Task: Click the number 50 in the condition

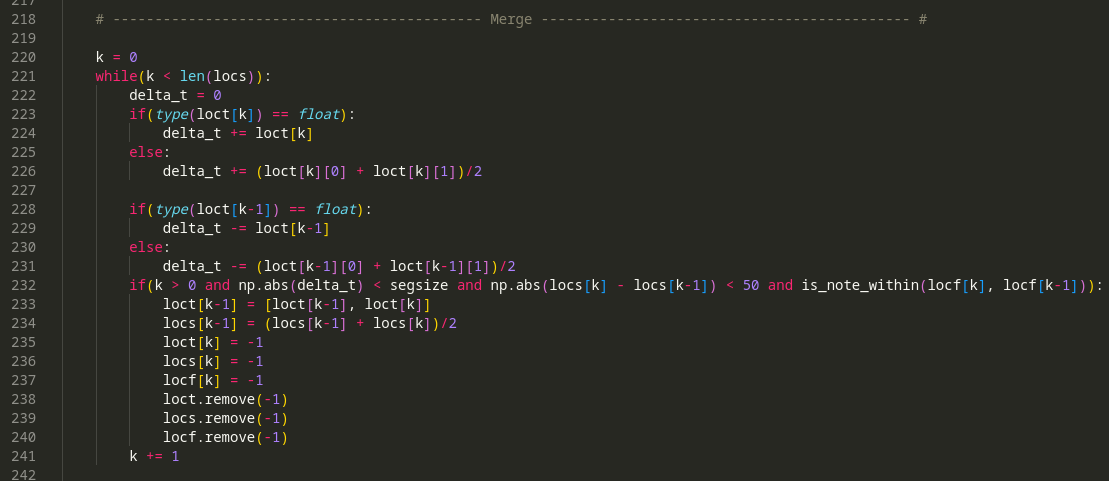Action: (x=751, y=285)
